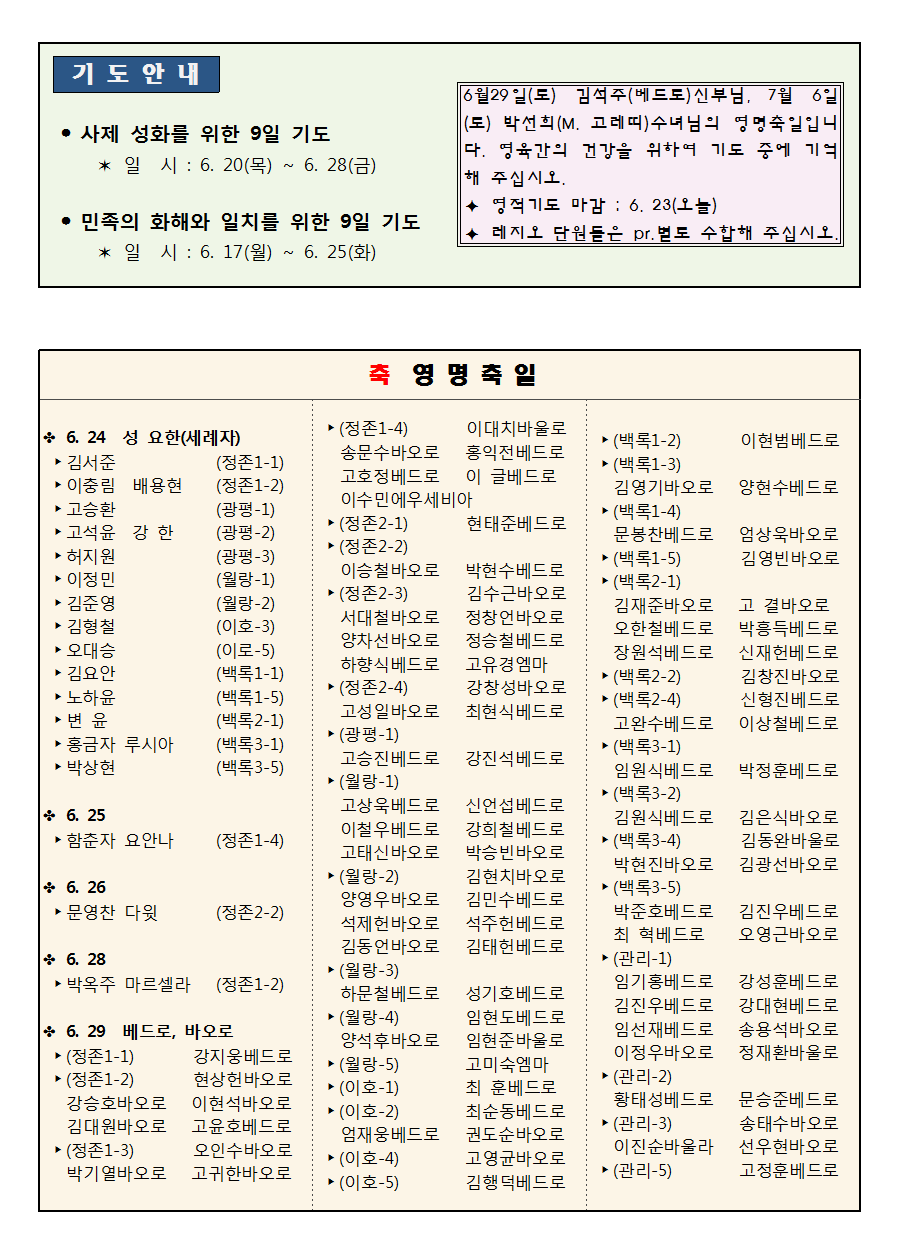
Task: Click the arrow marker before '문영찬 다윗'
Action: pyautogui.click(x=59, y=912)
